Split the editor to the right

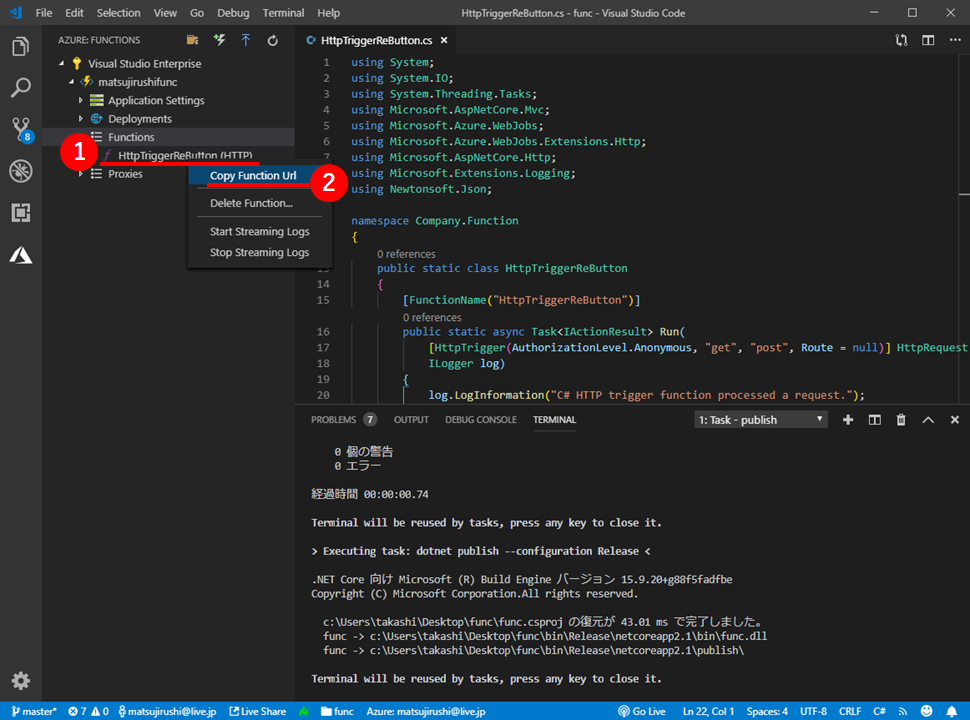point(928,40)
